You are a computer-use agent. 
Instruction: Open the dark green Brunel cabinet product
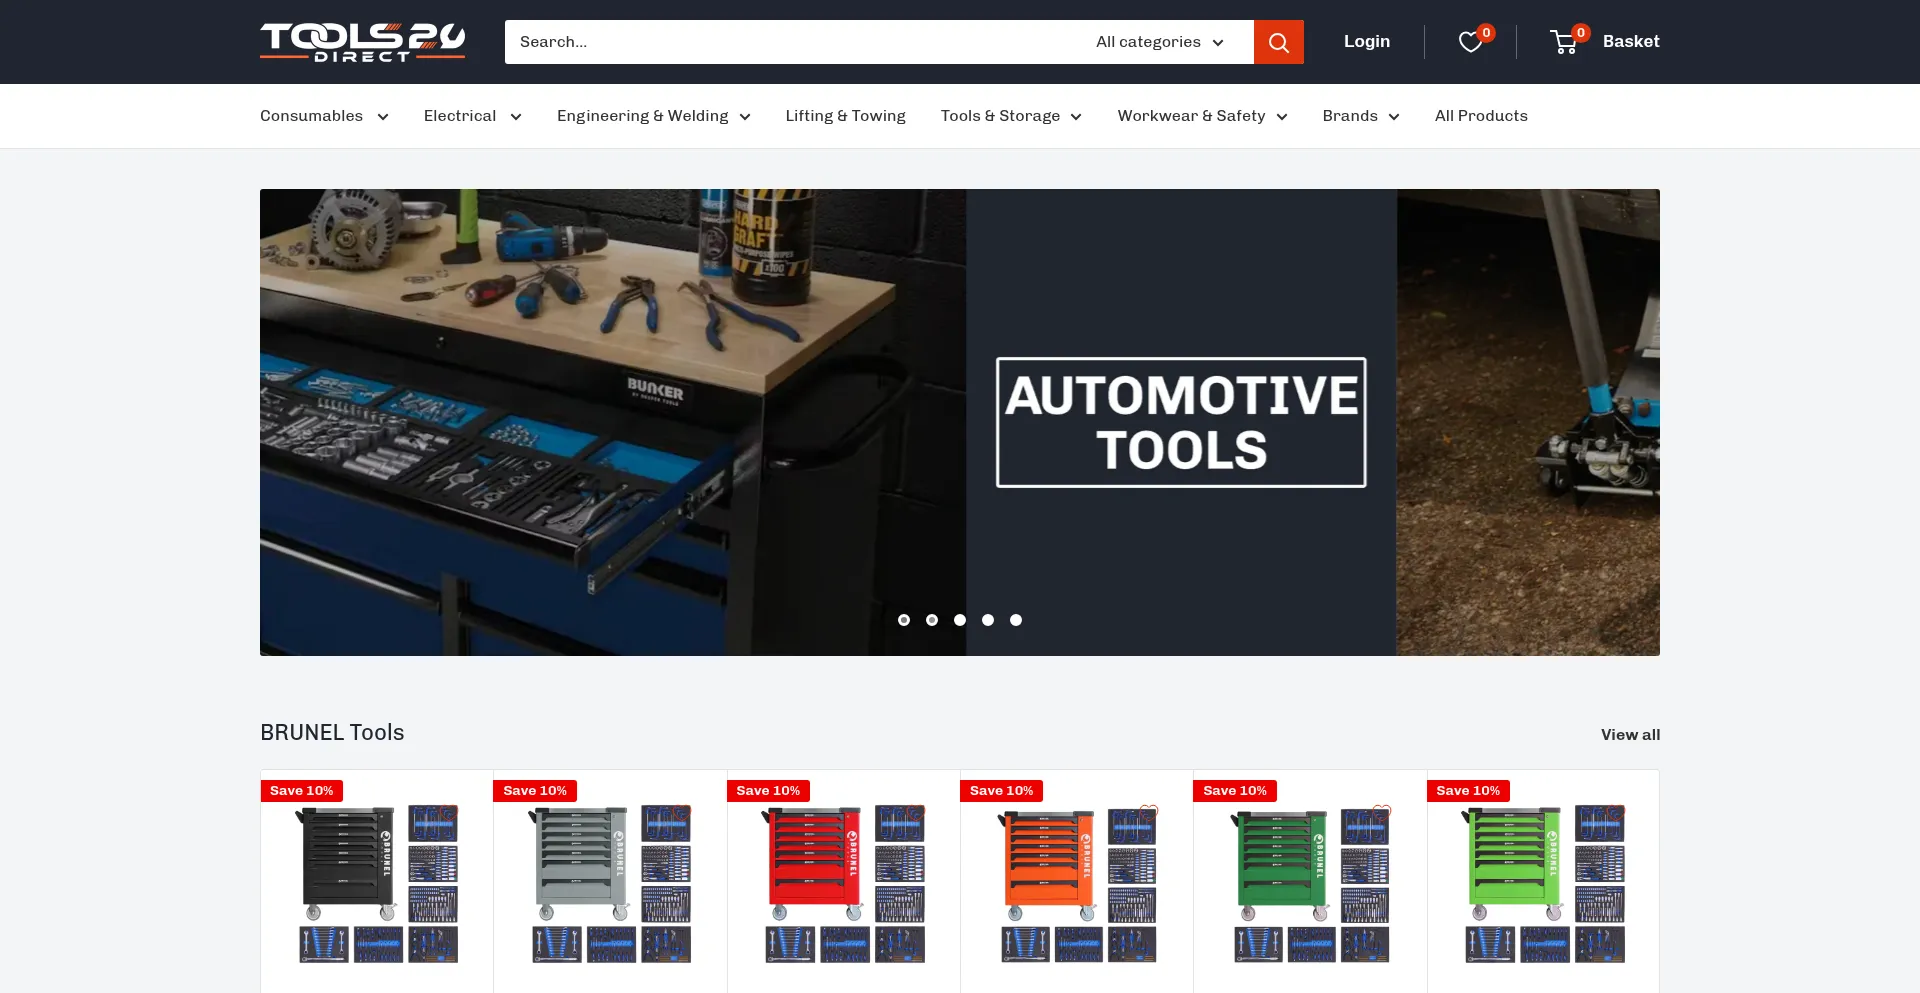1310,884
